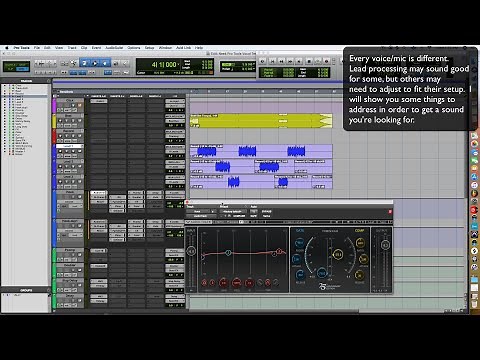
Task: Open the Window menu
Action: [165, 48]
